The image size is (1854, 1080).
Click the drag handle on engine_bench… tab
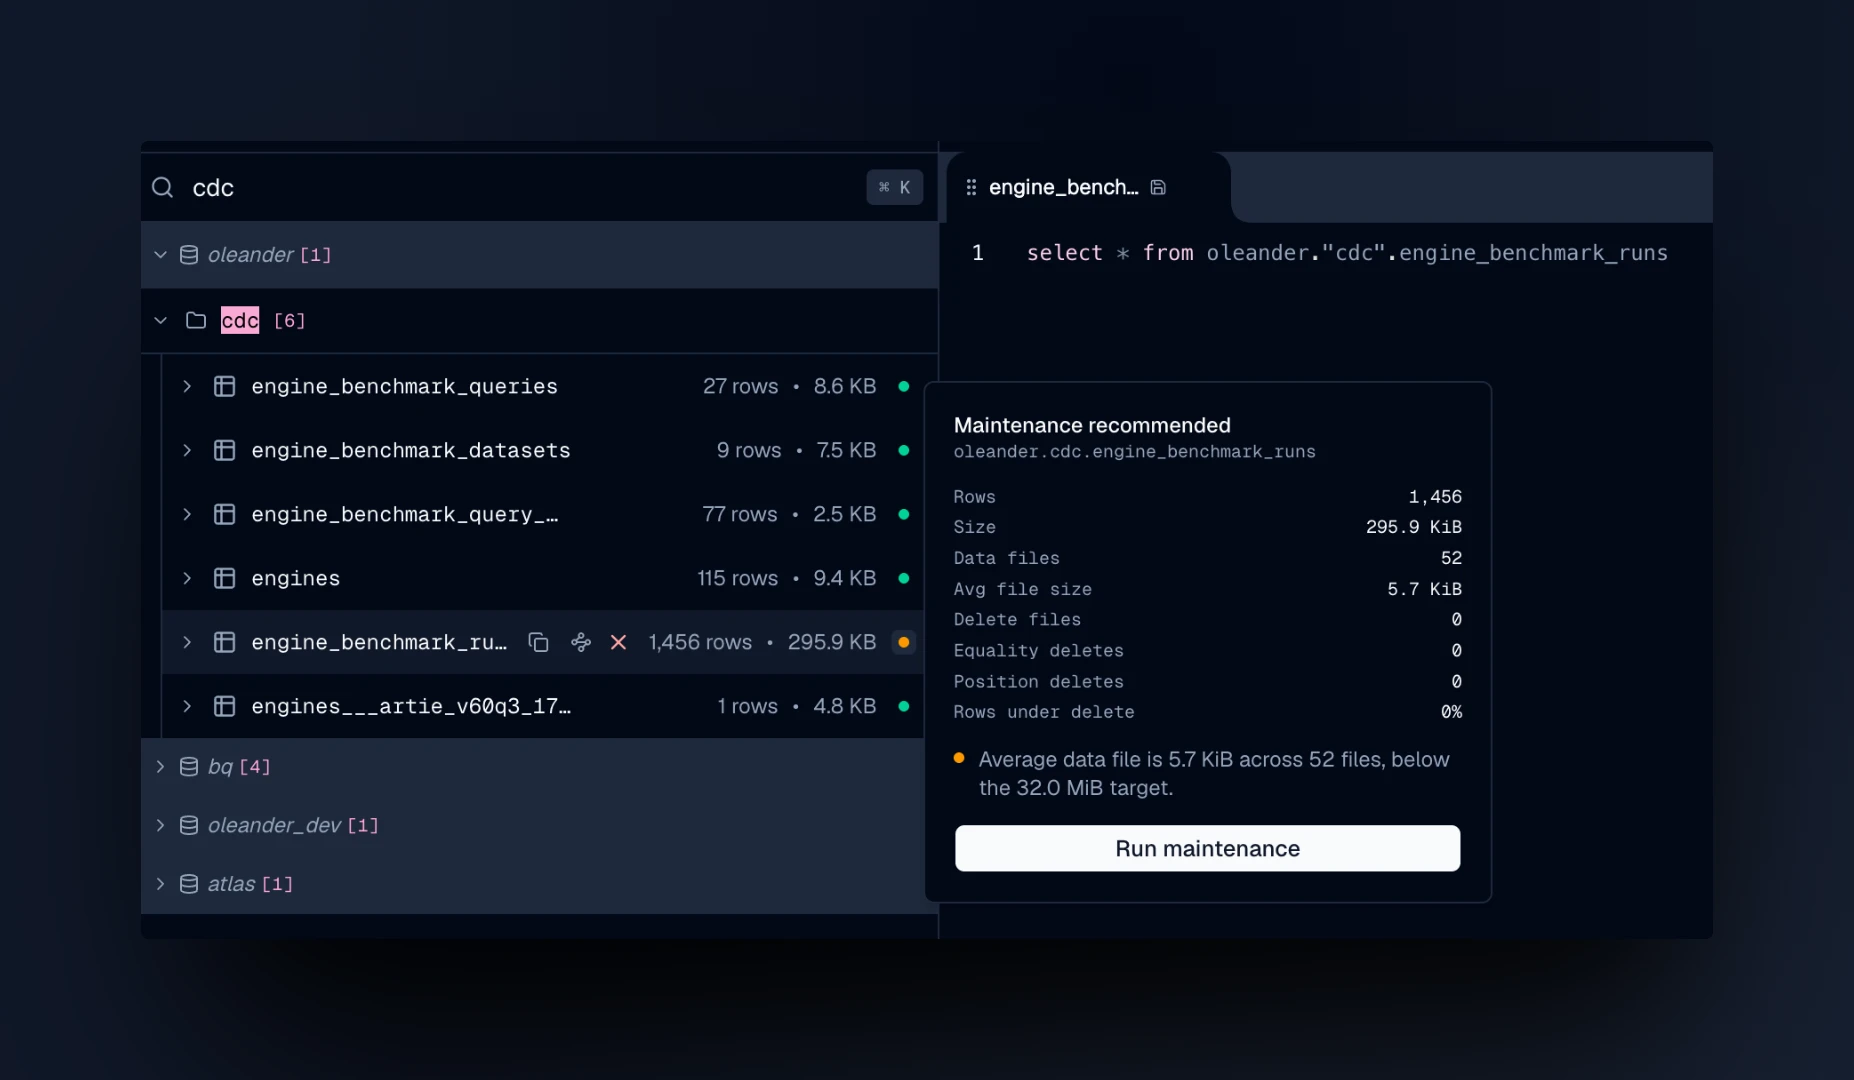(x=971, y=187)
